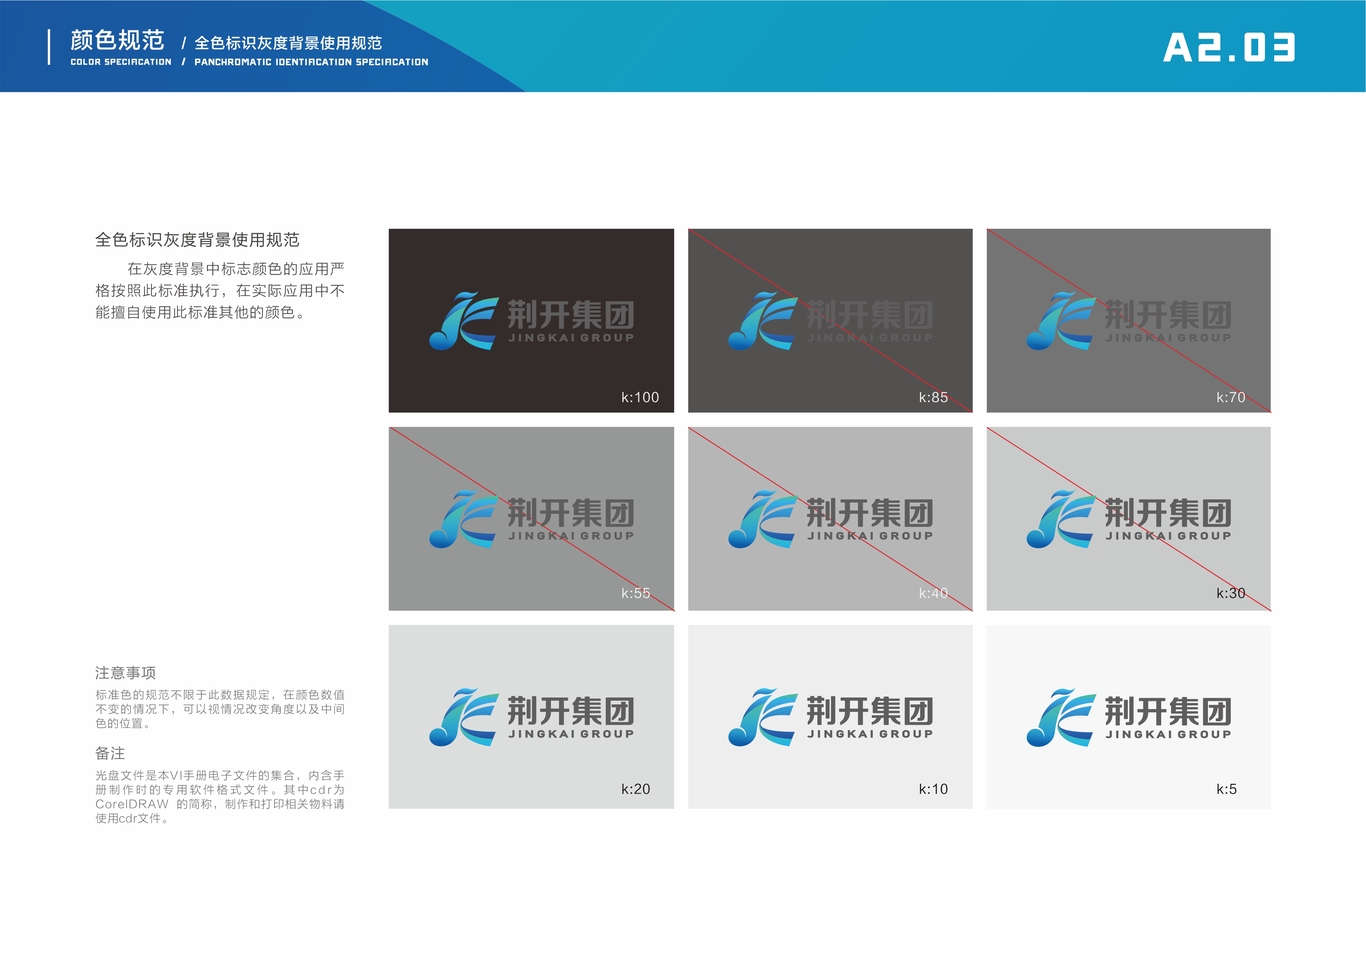Click the heading 备注
Image resolution: width=1366 pixels, height=966 pixels.
[x=110, y=753]
